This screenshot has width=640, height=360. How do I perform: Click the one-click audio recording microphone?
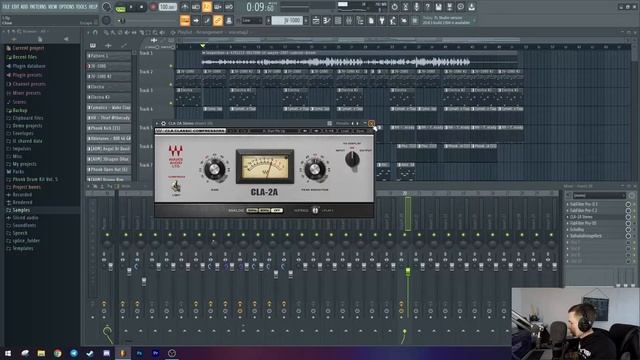click(x=416, y=7)
